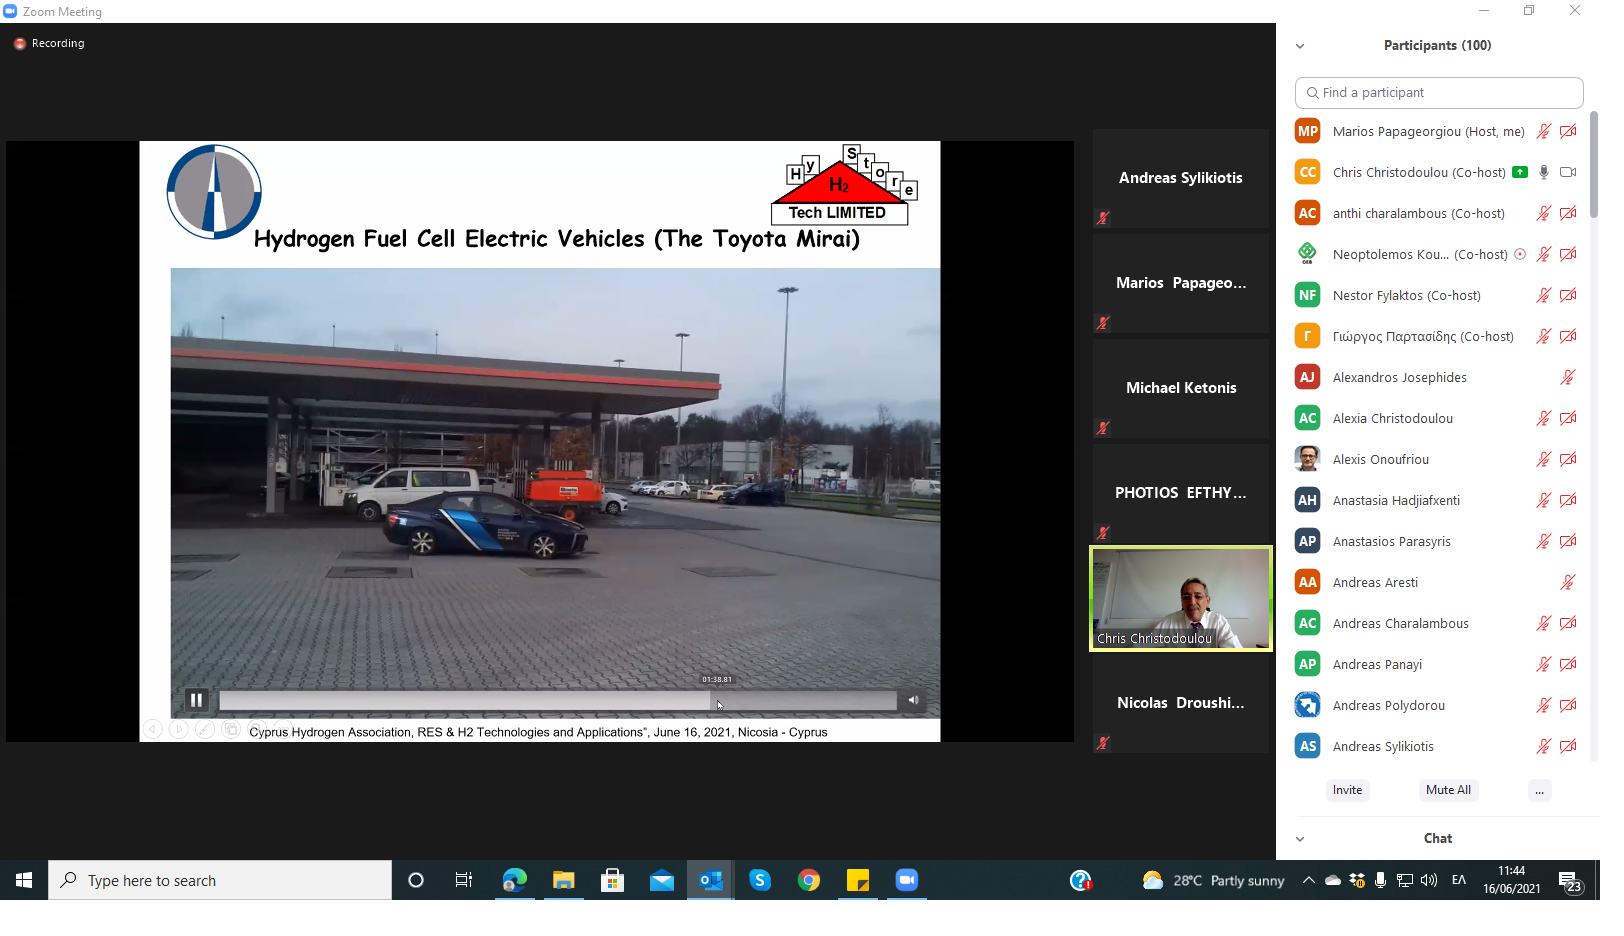Select participant Andreas Panayi
1624x936 pixels.
tap(1437, 664)
